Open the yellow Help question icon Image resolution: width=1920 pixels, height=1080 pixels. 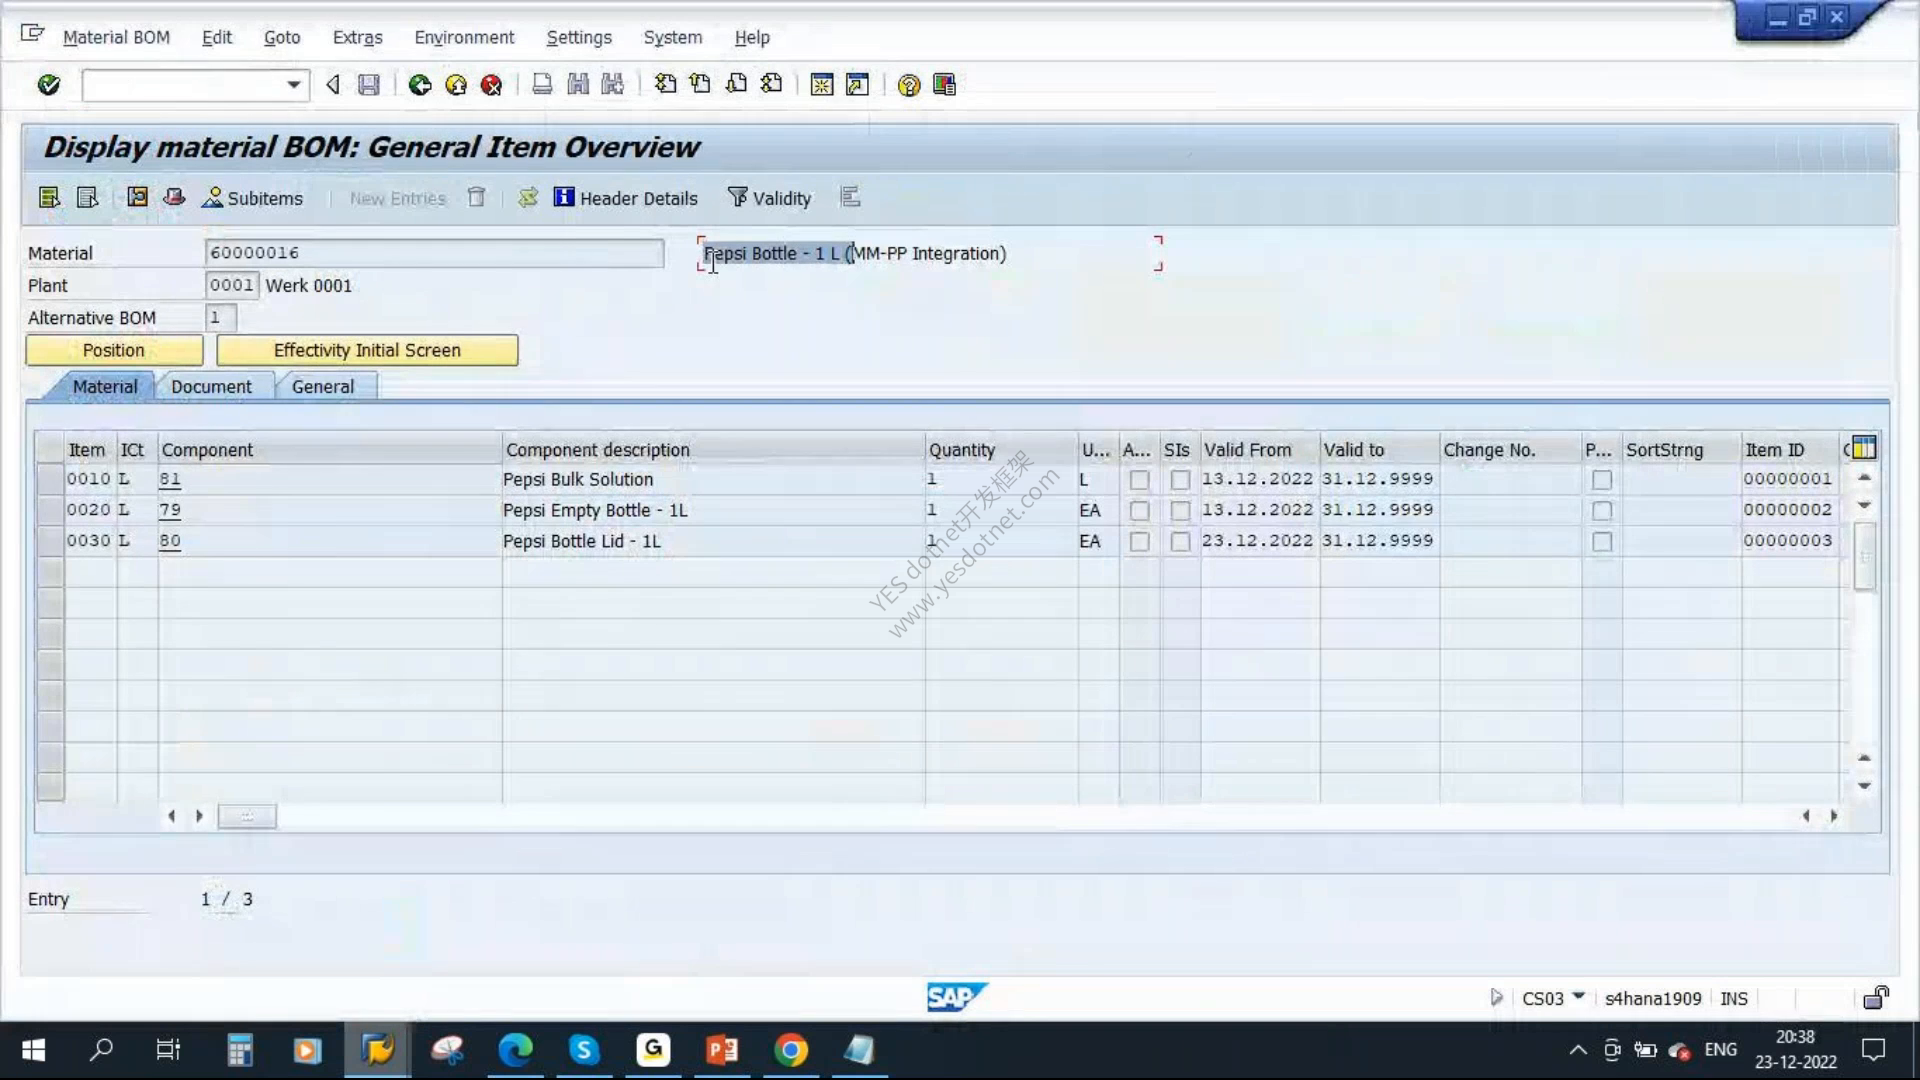pyautogui.click(x=908, y=85)
